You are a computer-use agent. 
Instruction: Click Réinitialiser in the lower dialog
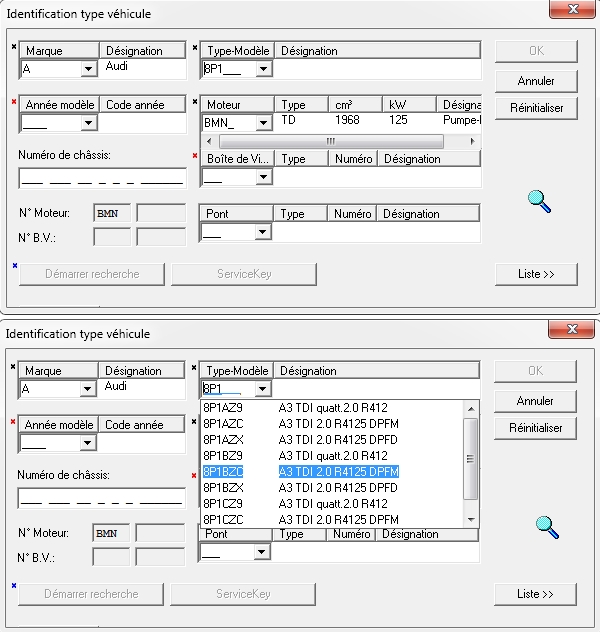(x=535, y=428)
